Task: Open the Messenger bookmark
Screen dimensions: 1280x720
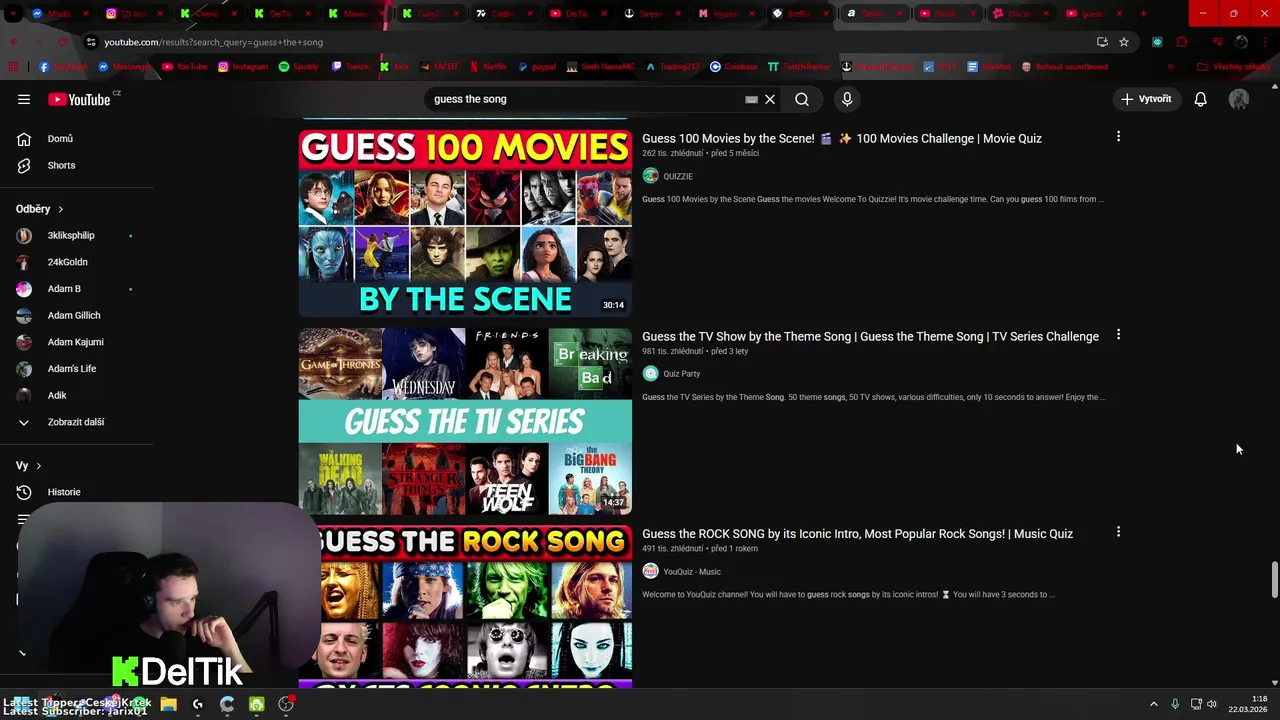Action: (x=124, y=67)
